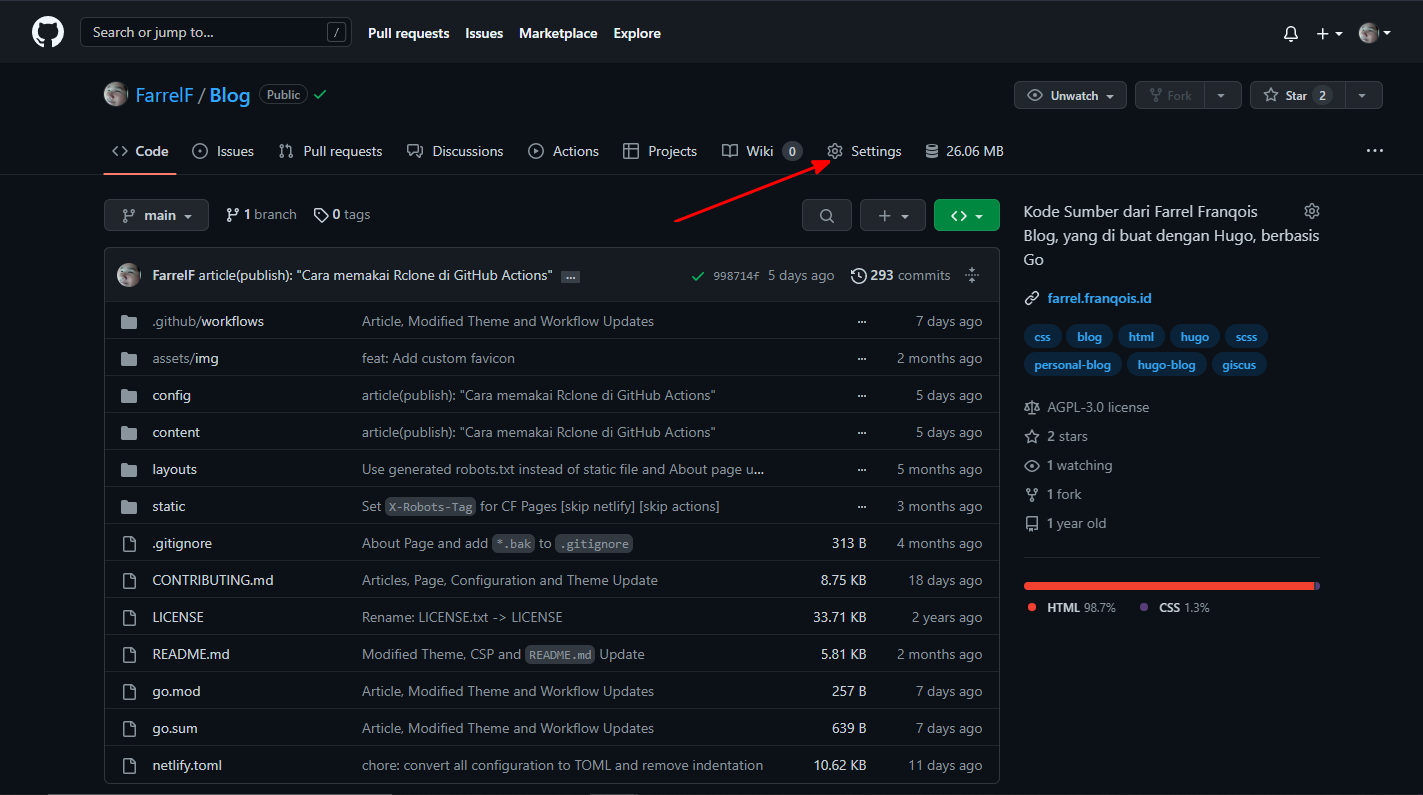Viewport: 1423px width, 795px height.
Task: Switch to the Actions tab
Action: (x=563, y=151)
